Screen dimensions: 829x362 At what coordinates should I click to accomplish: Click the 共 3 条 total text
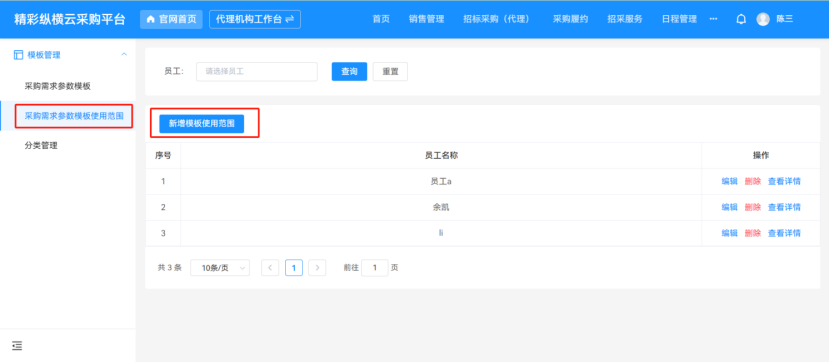coord(169,268)
